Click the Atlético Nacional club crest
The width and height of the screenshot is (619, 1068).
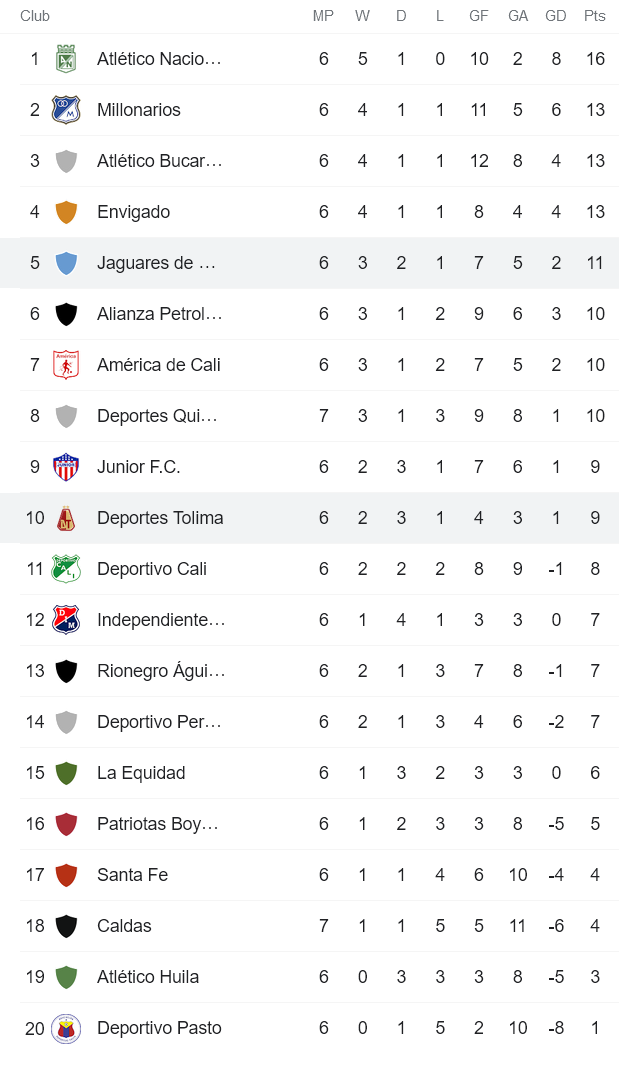point(64,58)
